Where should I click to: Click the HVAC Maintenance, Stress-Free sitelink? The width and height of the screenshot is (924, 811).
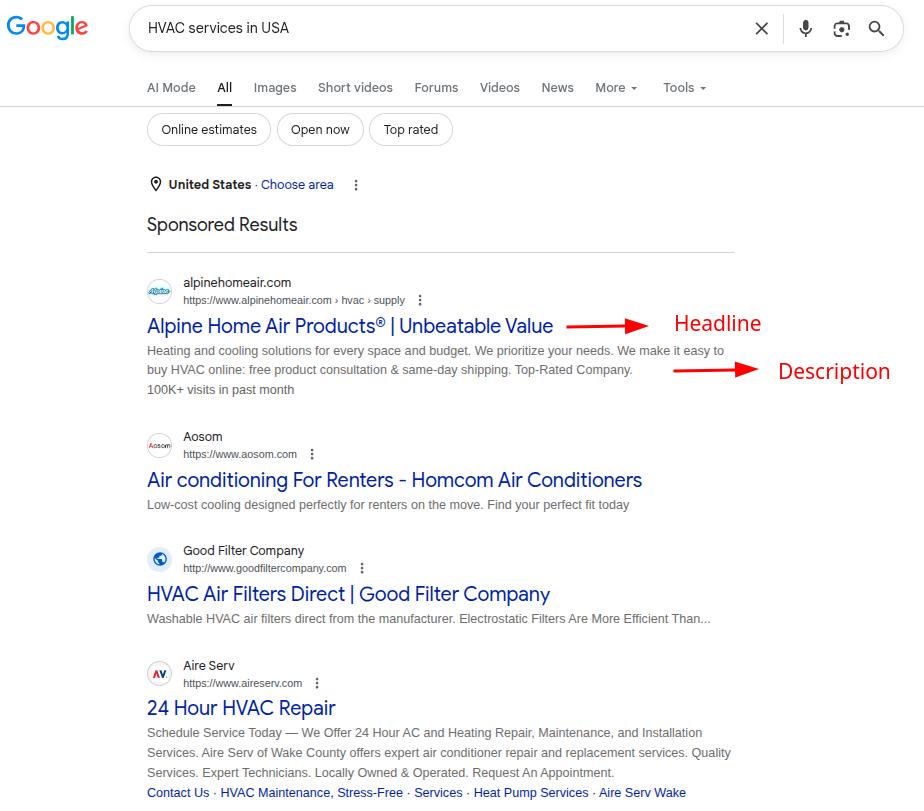[312, 793]
